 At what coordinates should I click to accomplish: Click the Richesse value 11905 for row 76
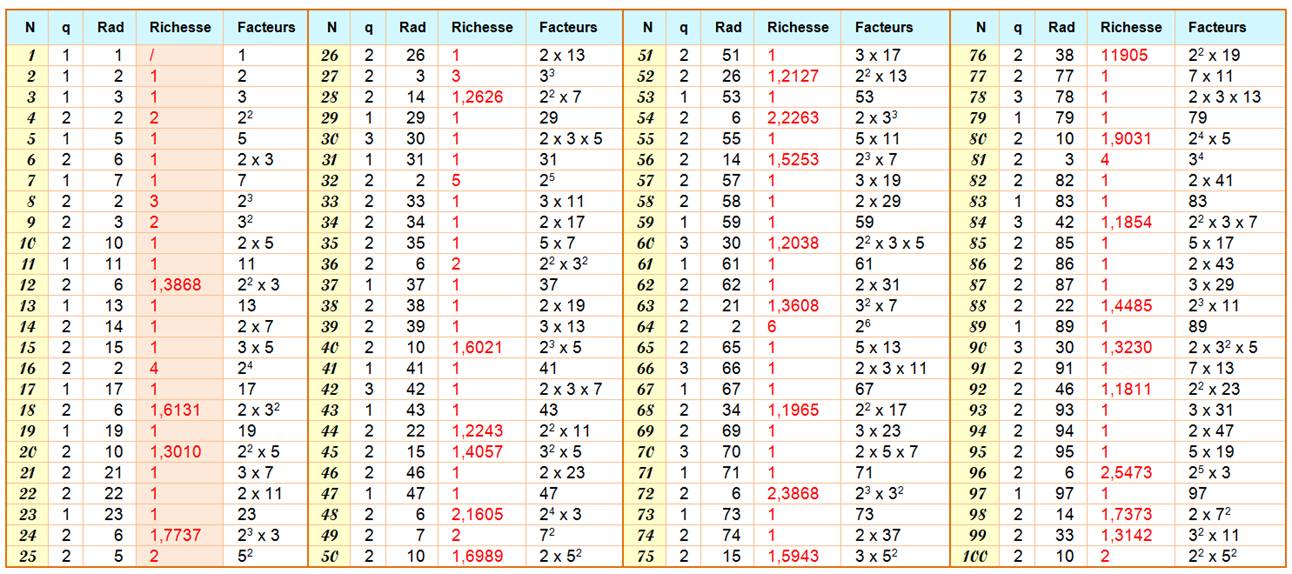tap(1124, 56)
